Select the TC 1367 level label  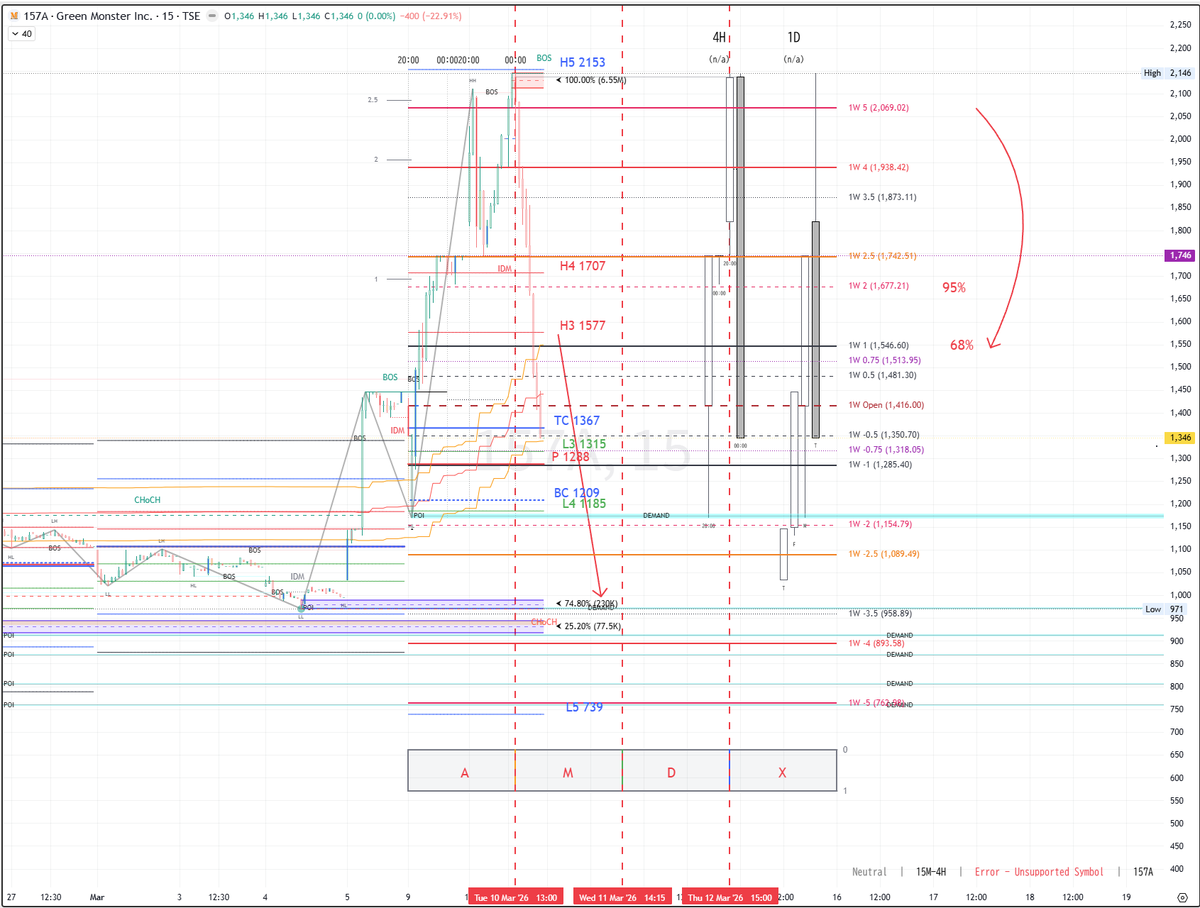(x=578, y=421)
